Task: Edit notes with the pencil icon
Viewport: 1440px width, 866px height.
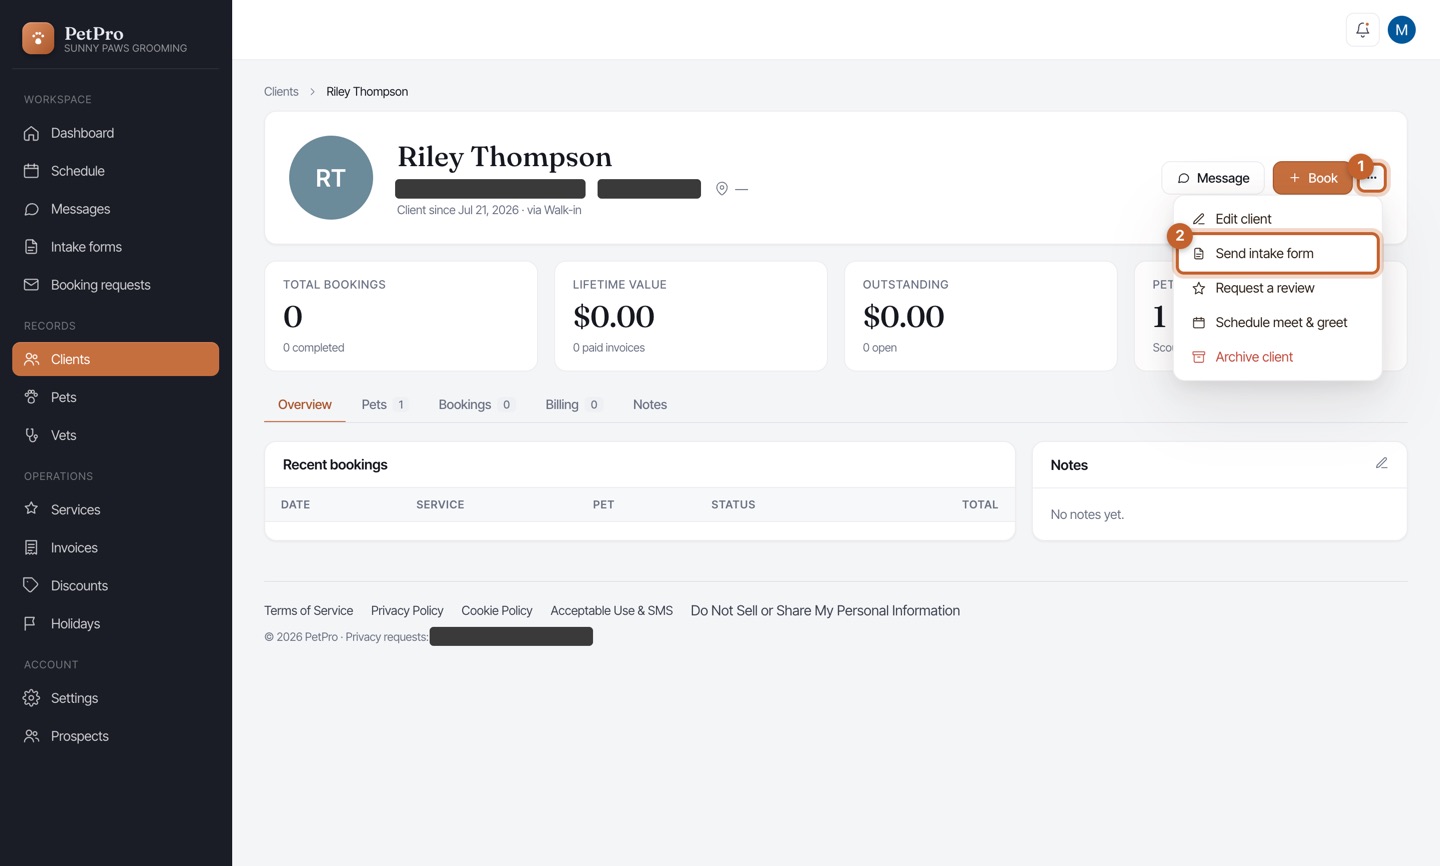Action: click(1381, 463)
